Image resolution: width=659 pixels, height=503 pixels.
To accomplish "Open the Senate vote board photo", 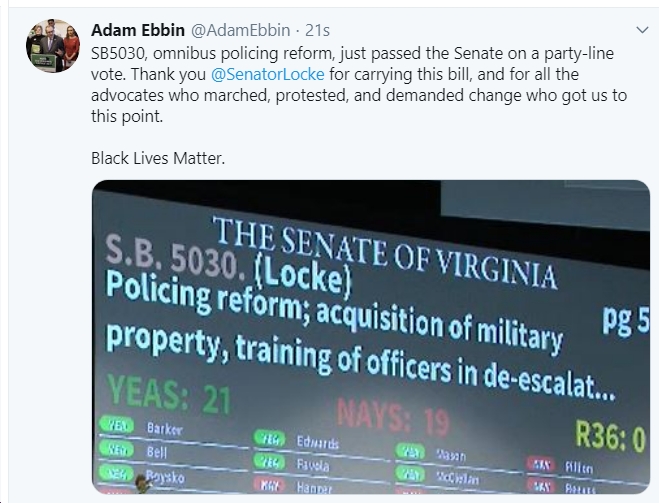I will pos(371,337).
